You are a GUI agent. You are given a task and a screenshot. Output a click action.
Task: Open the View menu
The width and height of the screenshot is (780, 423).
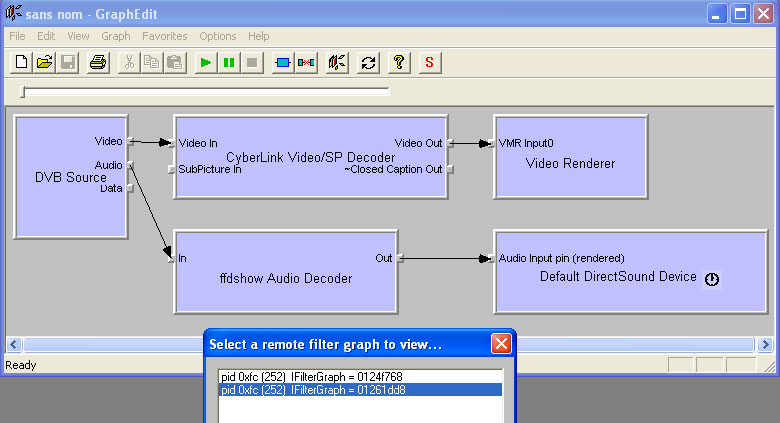click(78, 36)
